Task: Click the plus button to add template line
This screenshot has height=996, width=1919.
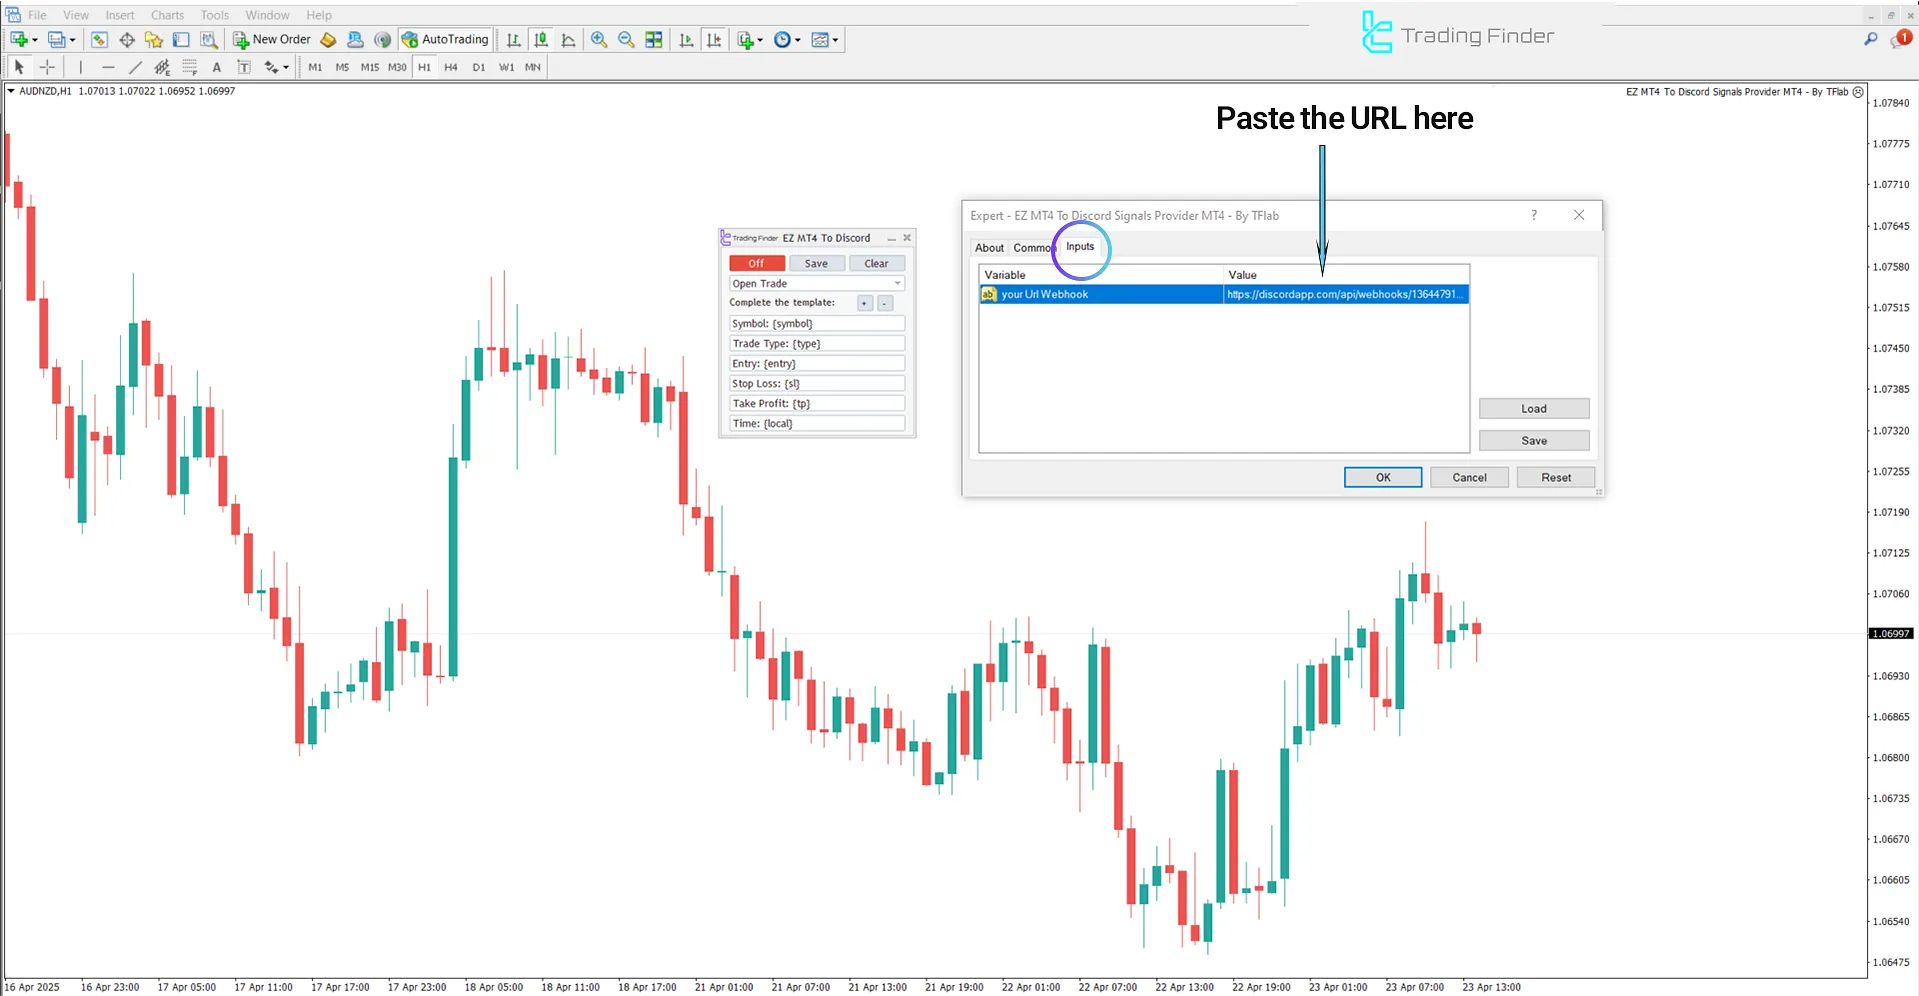Action: tap(865, 303)
